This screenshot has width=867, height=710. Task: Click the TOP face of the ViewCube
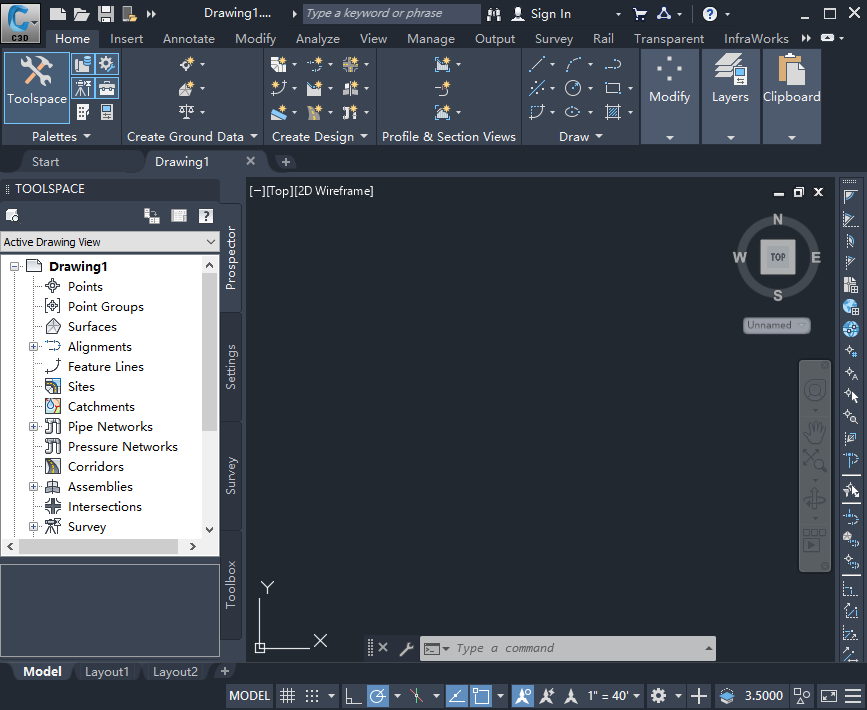click(777, 257)
